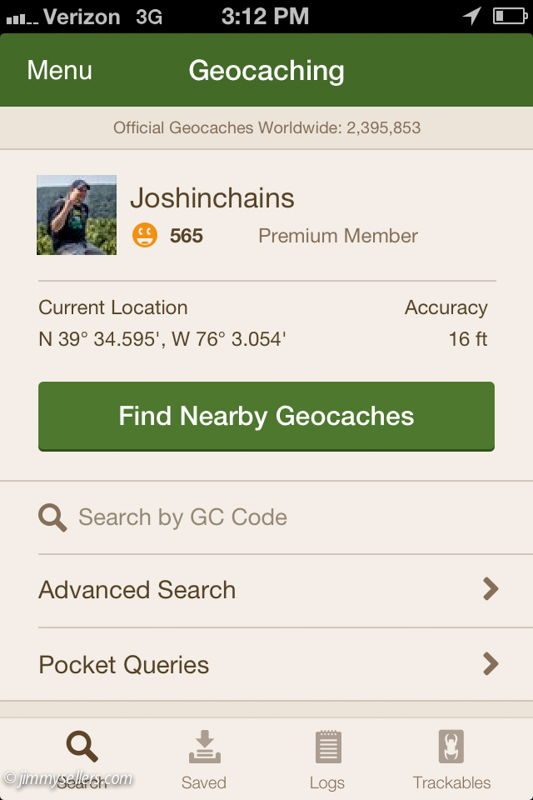The width and height of the screenshot is (533, 800).
Task: Tap the magnifier beside Search by GC Code
Action: (x=53, y=518)
